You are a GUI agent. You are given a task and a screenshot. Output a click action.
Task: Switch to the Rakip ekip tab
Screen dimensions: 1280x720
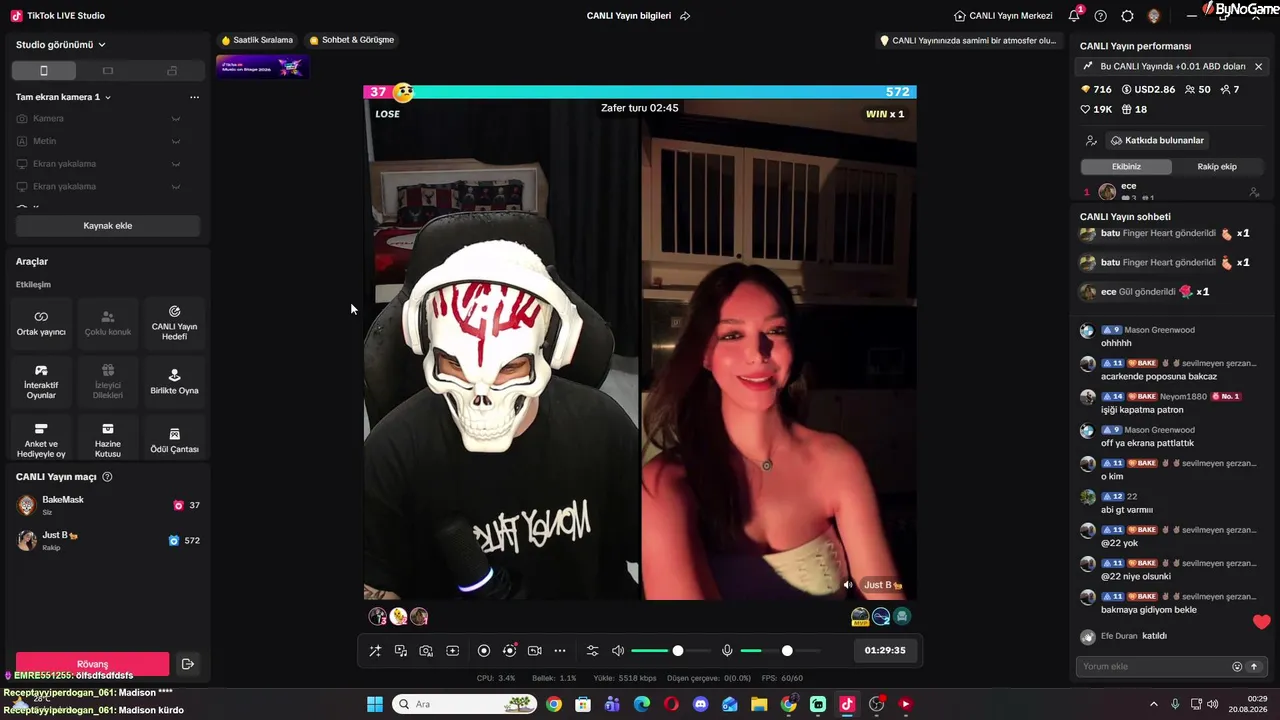point(1217,166)
